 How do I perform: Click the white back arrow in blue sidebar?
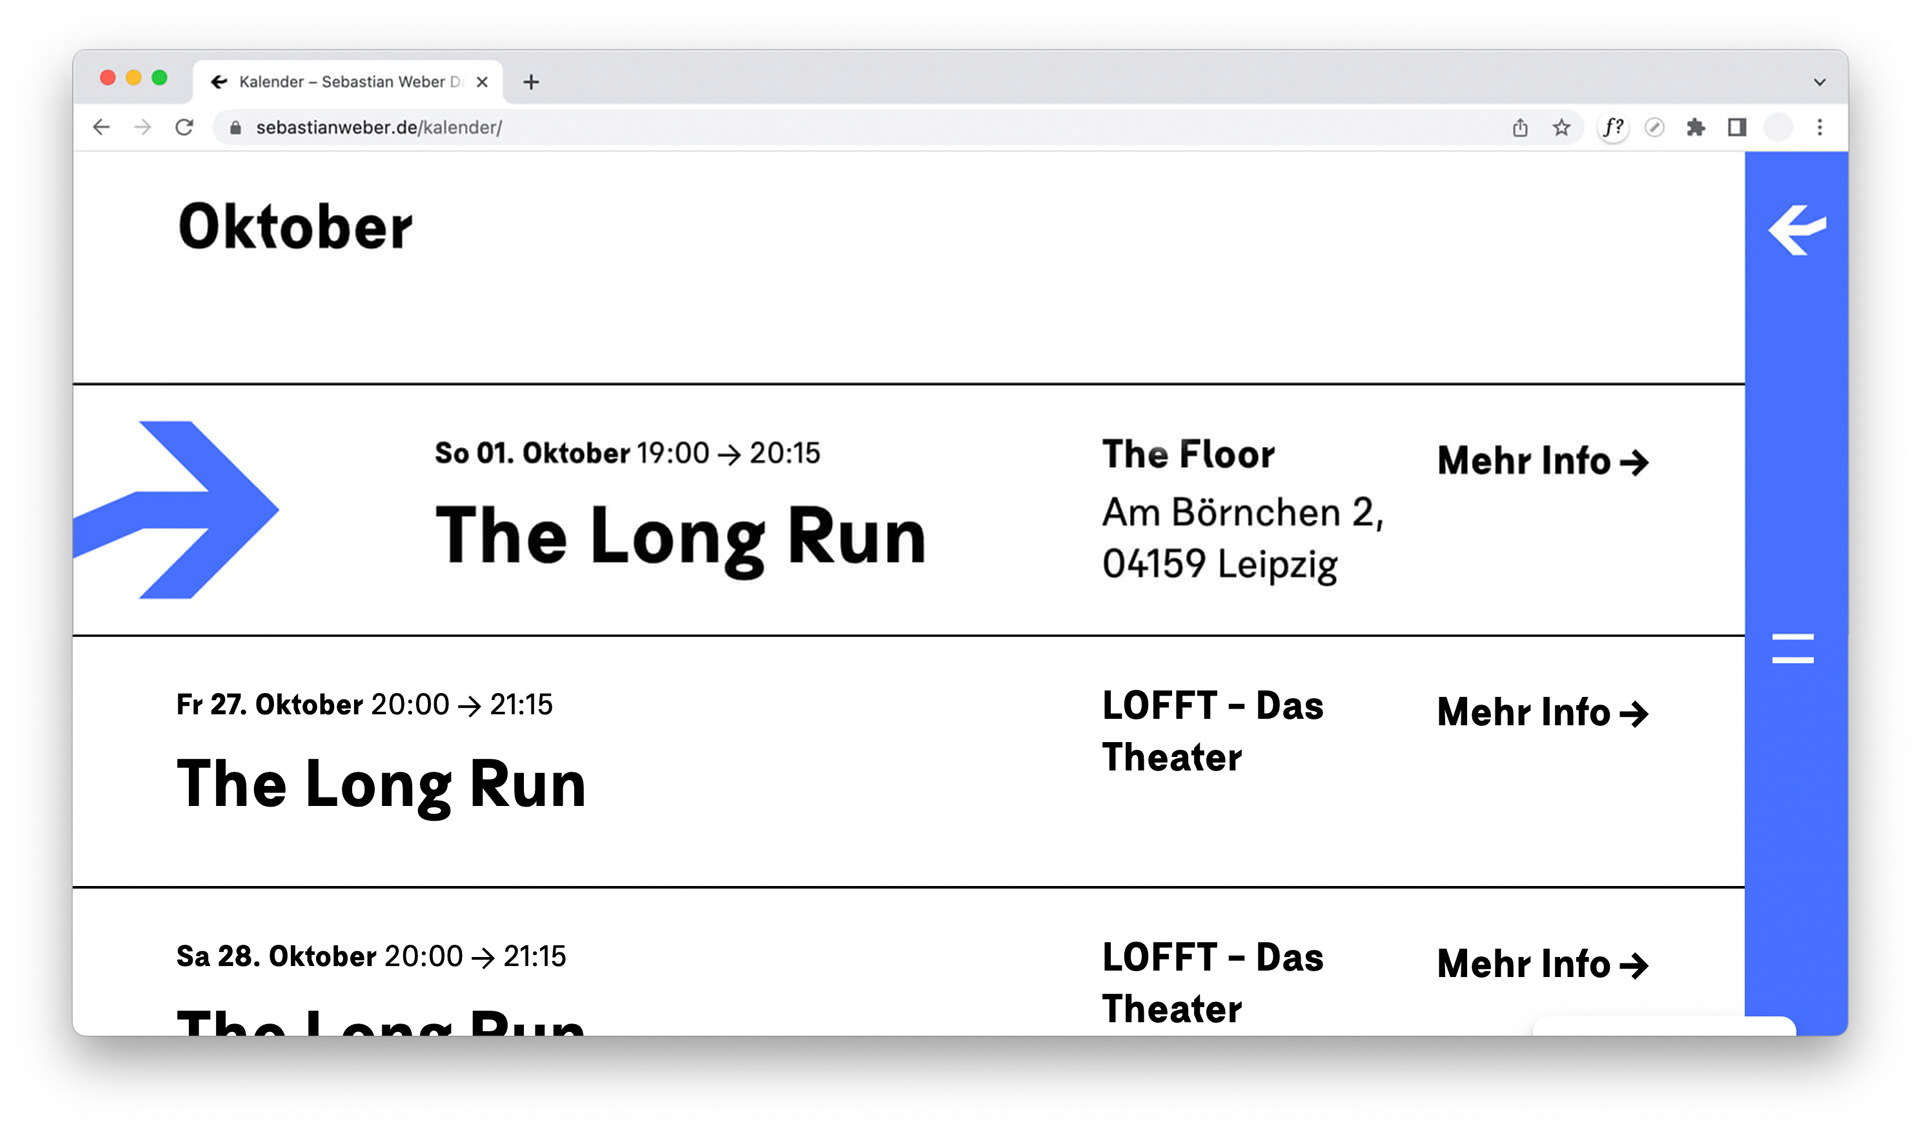point(1796,230)
